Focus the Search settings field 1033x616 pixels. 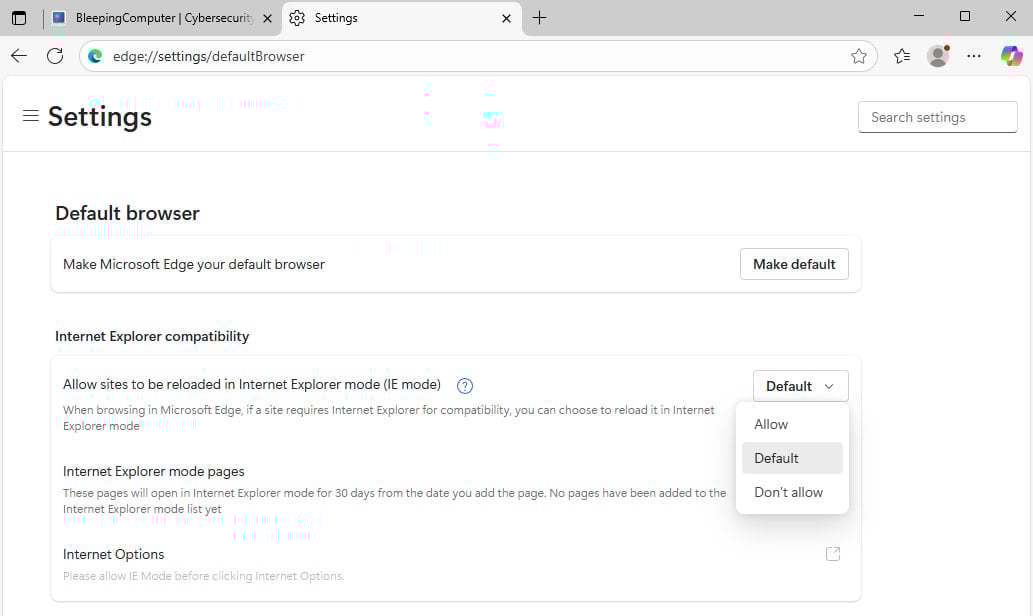(x=937, y=117)
